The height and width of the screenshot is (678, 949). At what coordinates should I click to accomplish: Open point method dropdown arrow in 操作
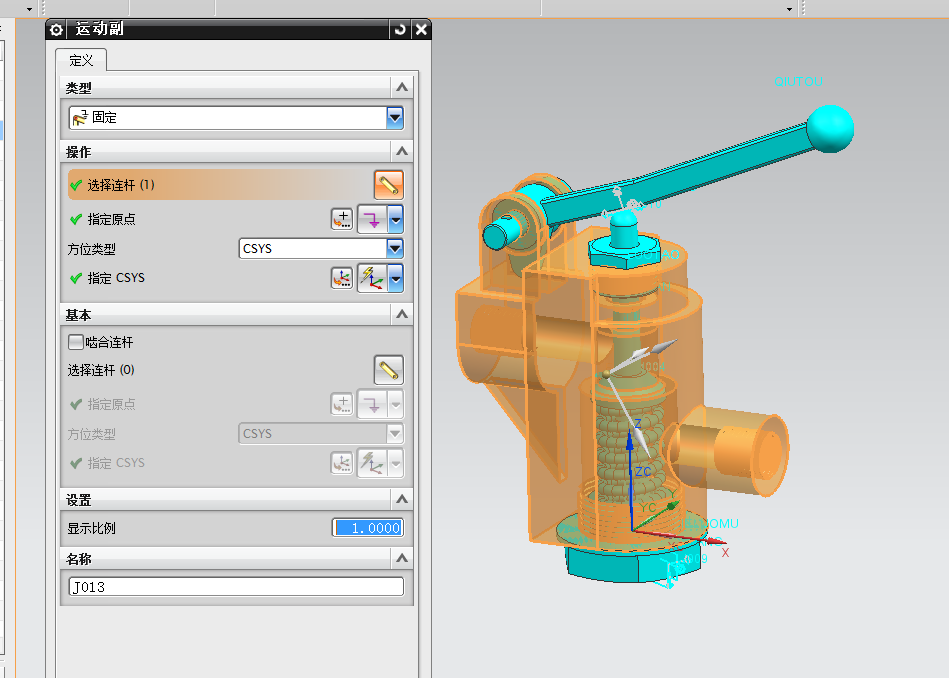tap(395, 219)
